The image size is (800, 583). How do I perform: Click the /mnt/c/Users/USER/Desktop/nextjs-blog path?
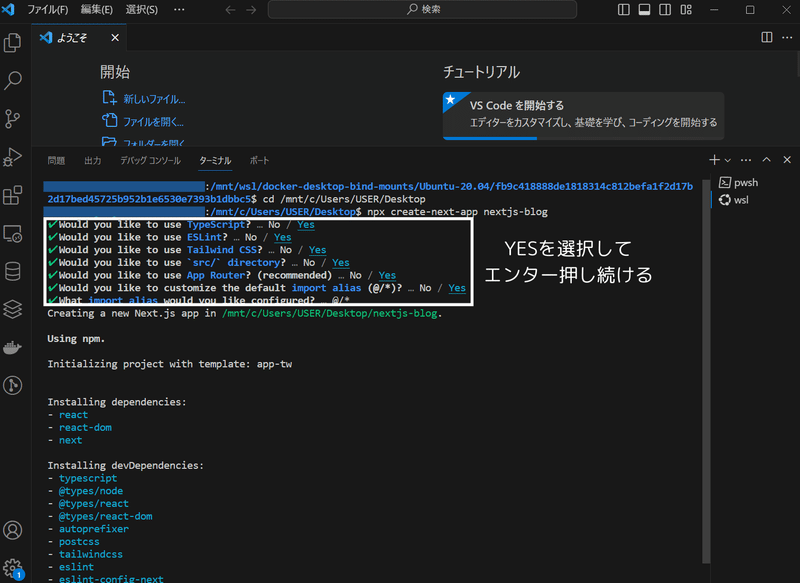(x=329, y=313)
